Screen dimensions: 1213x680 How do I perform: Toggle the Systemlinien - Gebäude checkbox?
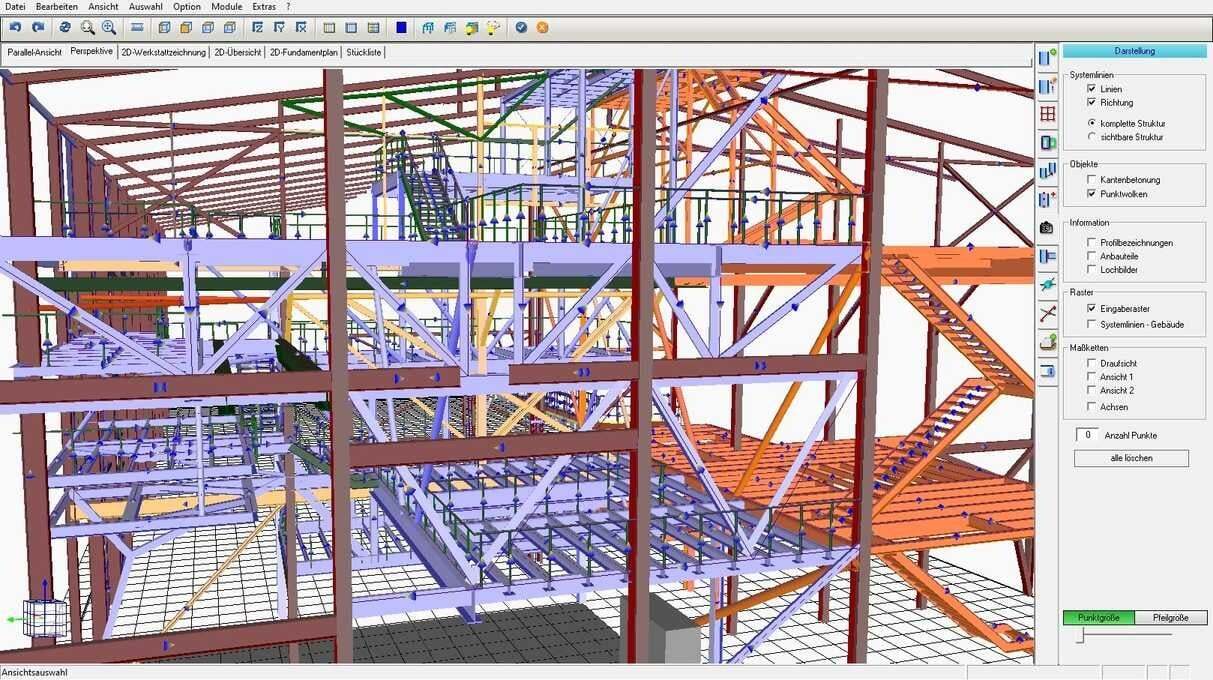point(1089,323)
